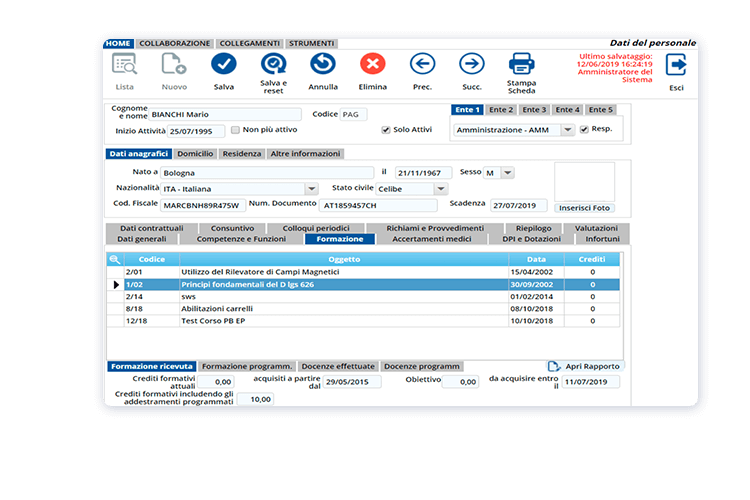Screen dimensions: 750x500
Task: Open Richiami e Provvedimenti tab
Action: tap(435, 228)
